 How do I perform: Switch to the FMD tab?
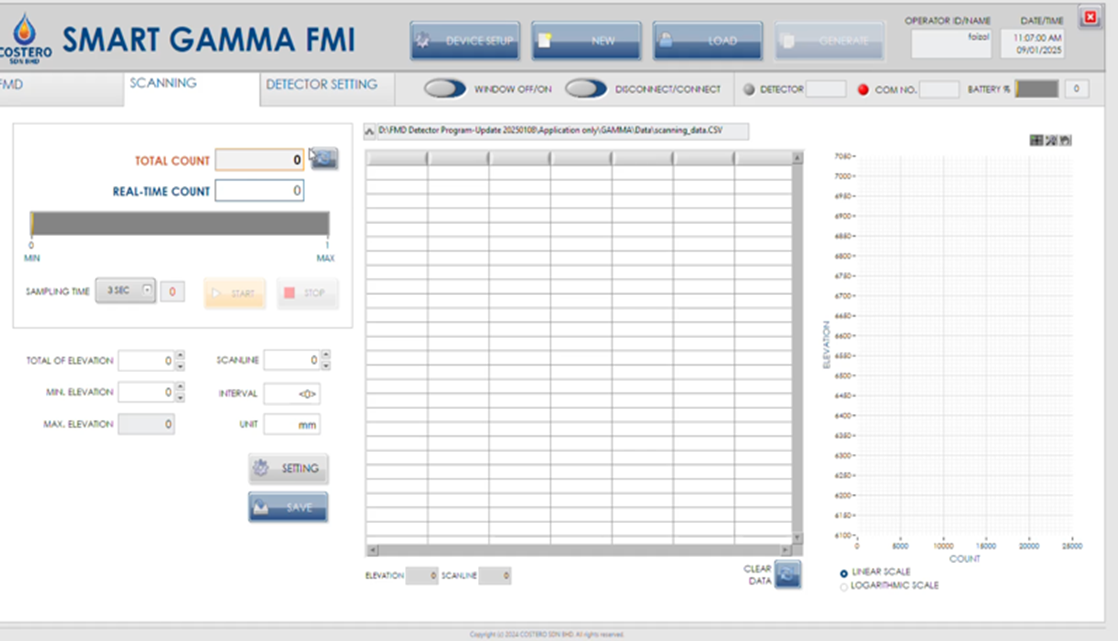(x=12, y=85)
